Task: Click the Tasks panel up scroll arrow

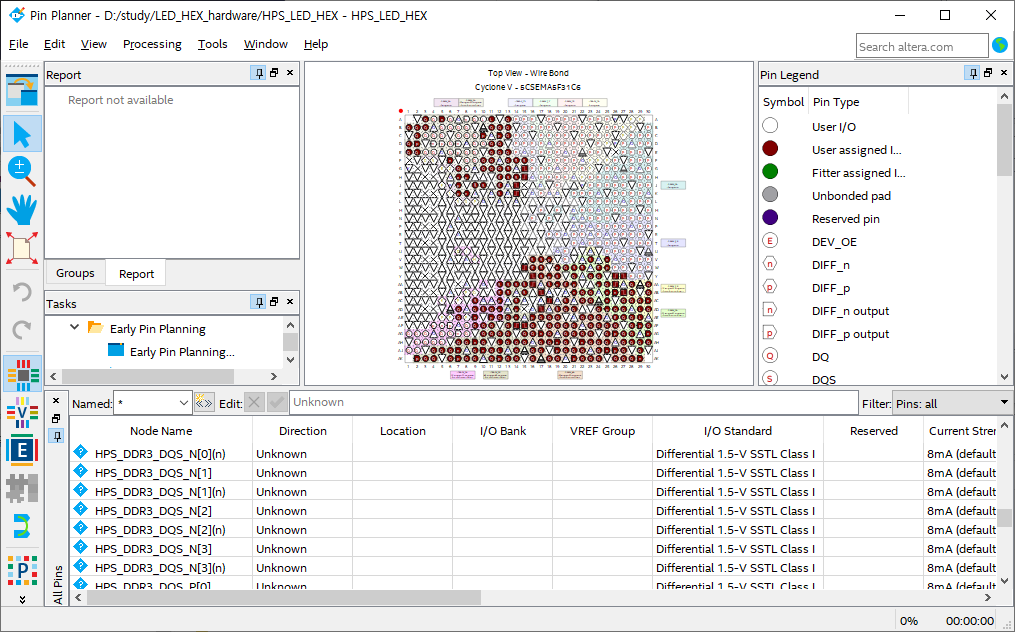Action: (x=291, y=325)
